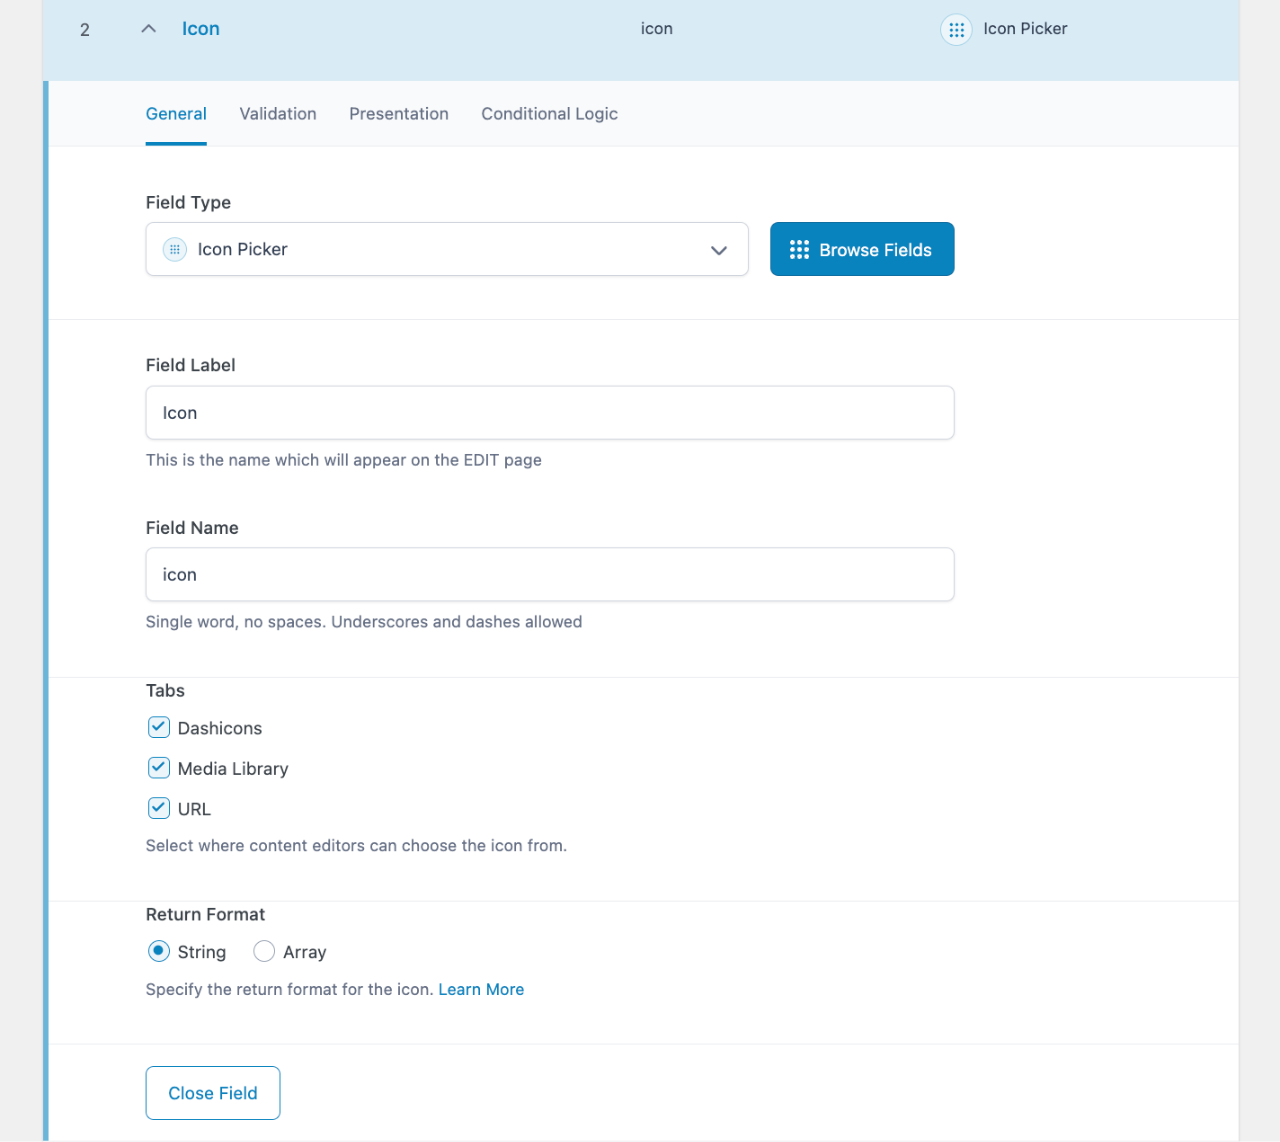Screen dimensions: 1280x1142
Task: Select the General tab
Action: coord(176,114)
